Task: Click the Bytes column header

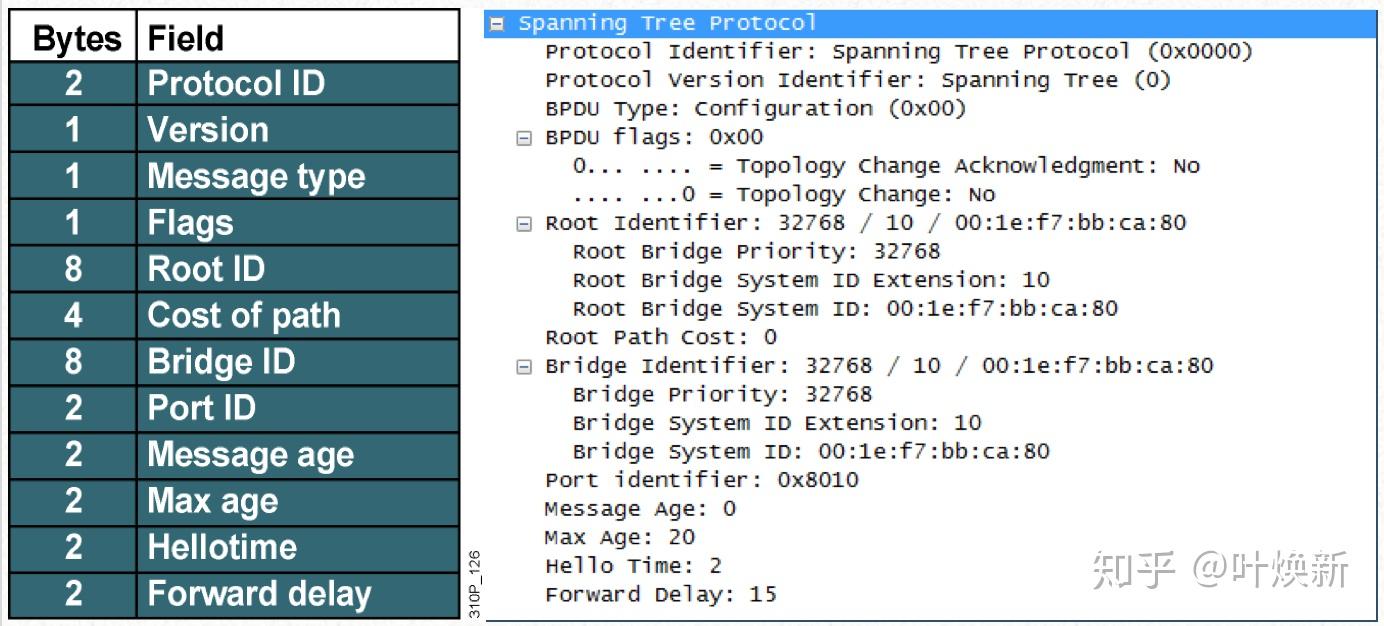Action: (76, 39)
